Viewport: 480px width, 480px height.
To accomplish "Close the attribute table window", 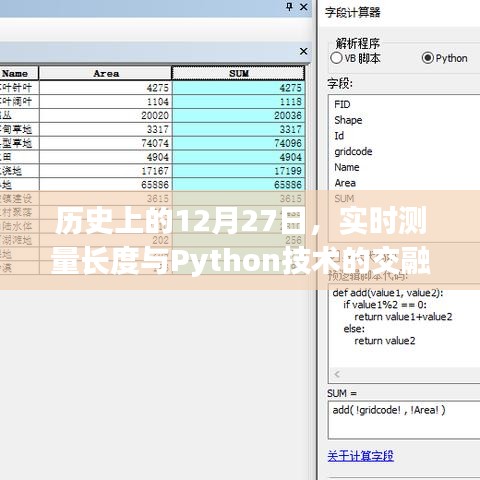I will pyautogui.click(x=303, y=51).
